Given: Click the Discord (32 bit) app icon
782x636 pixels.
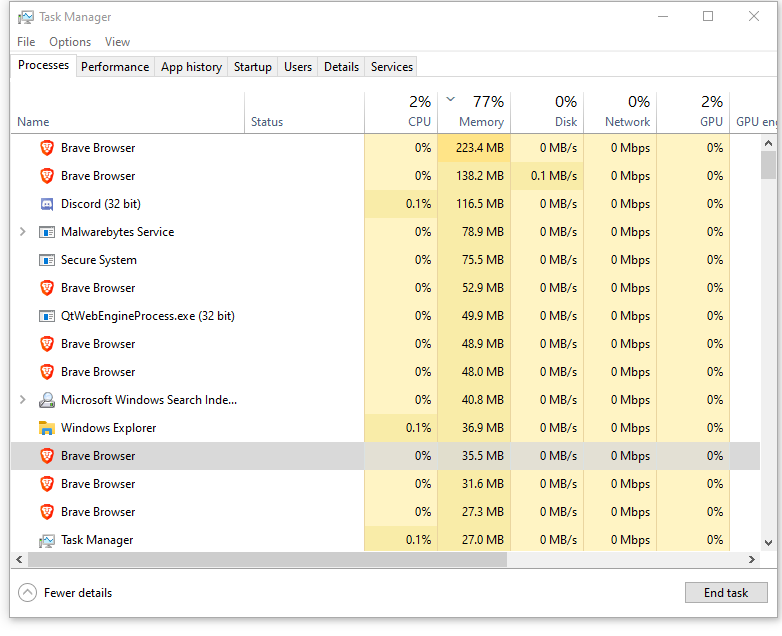Looking at the screenshot, I should click(47, 204).
